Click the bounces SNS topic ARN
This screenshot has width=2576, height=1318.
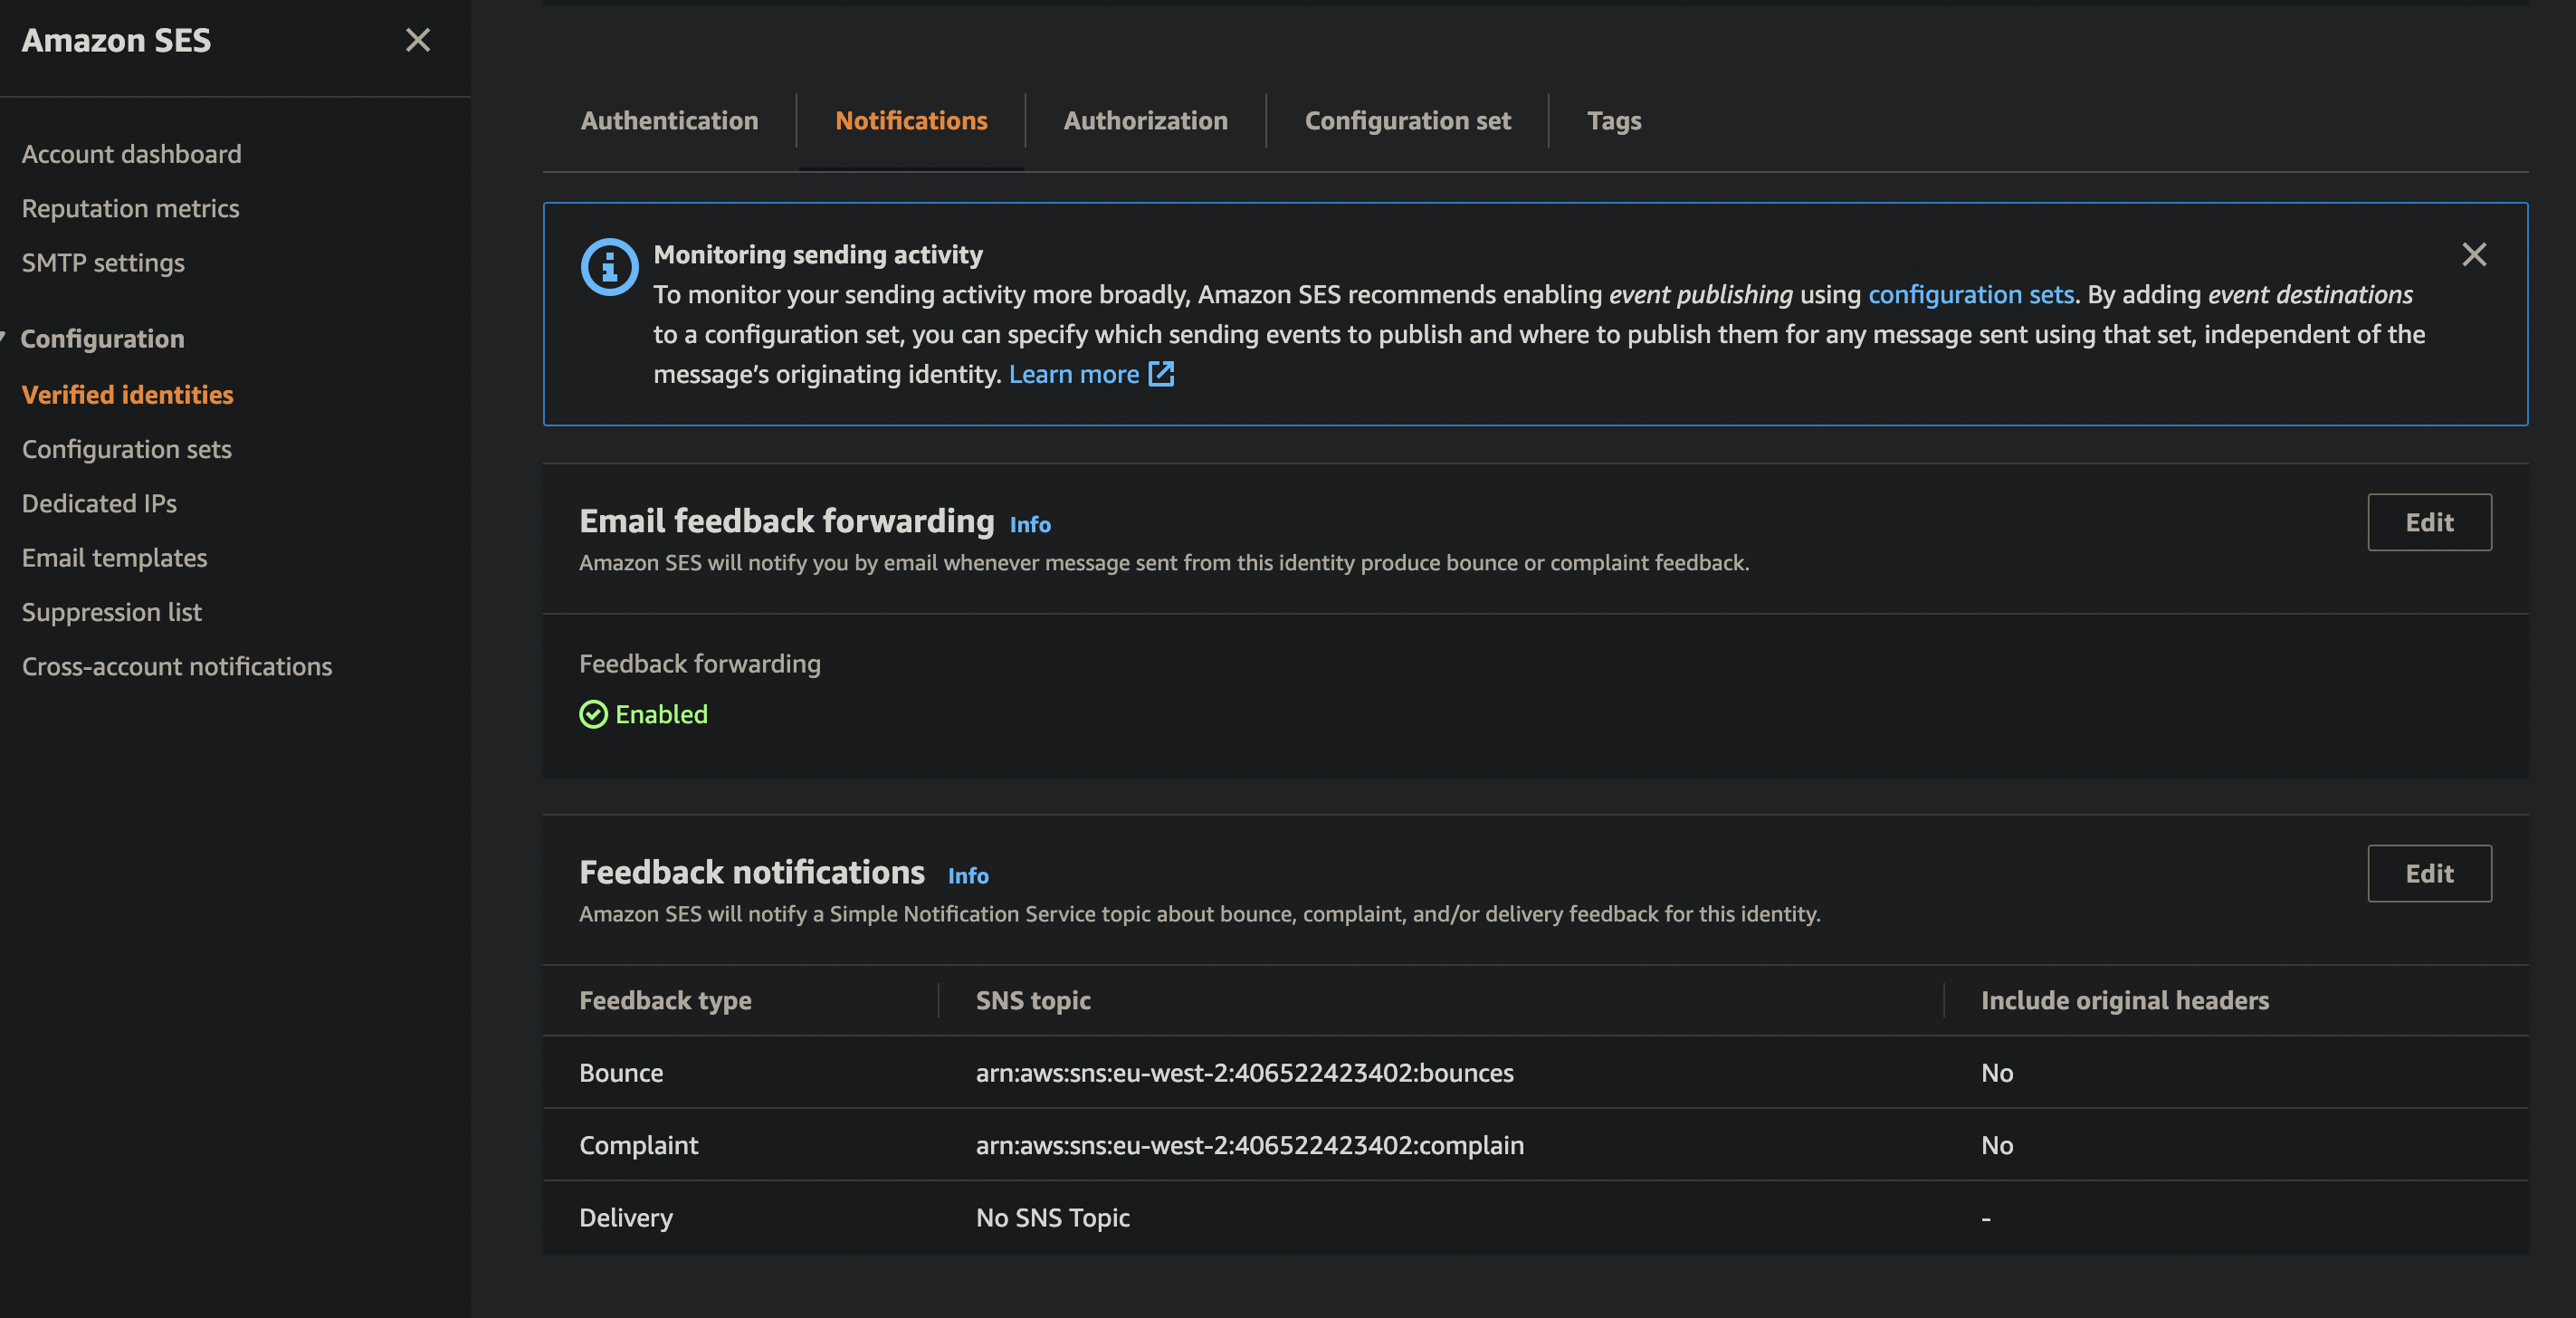point(1244,1072)
